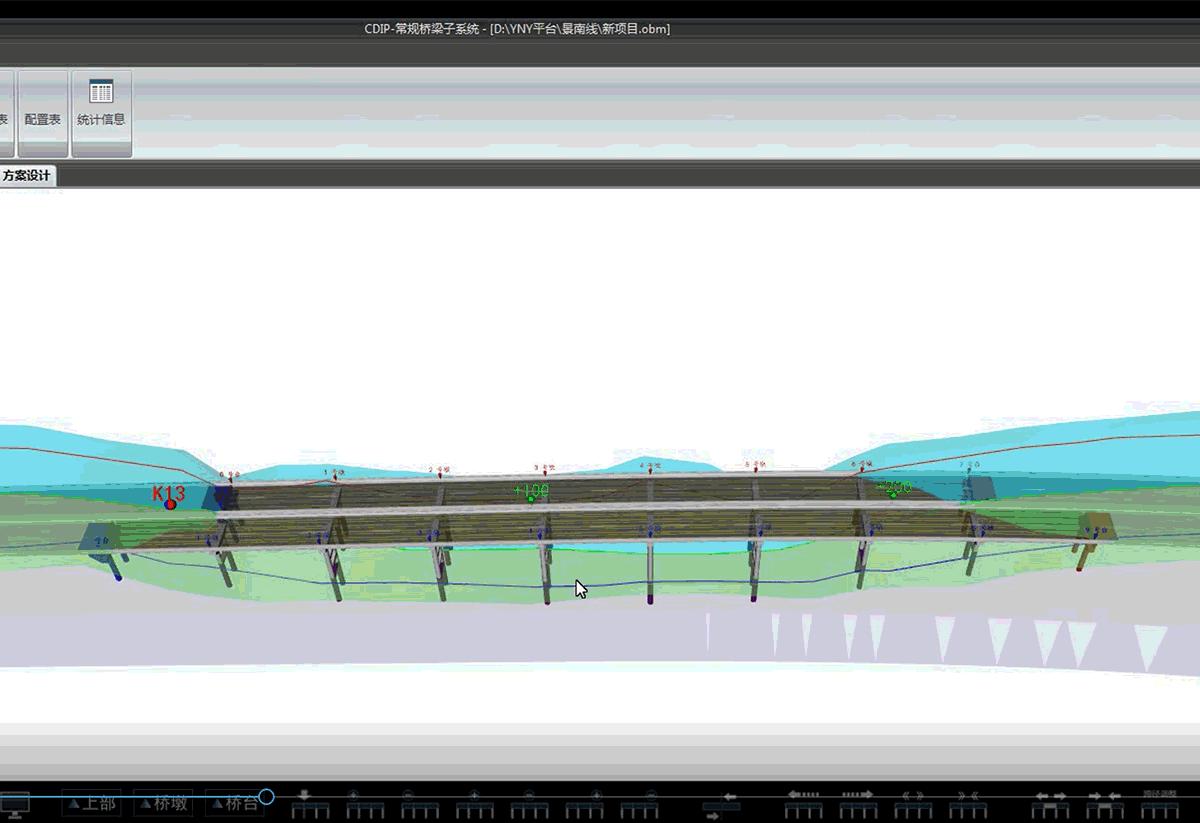
Task: Click the bridge swap-direction arrows icon
Action: tap(722, 805)
